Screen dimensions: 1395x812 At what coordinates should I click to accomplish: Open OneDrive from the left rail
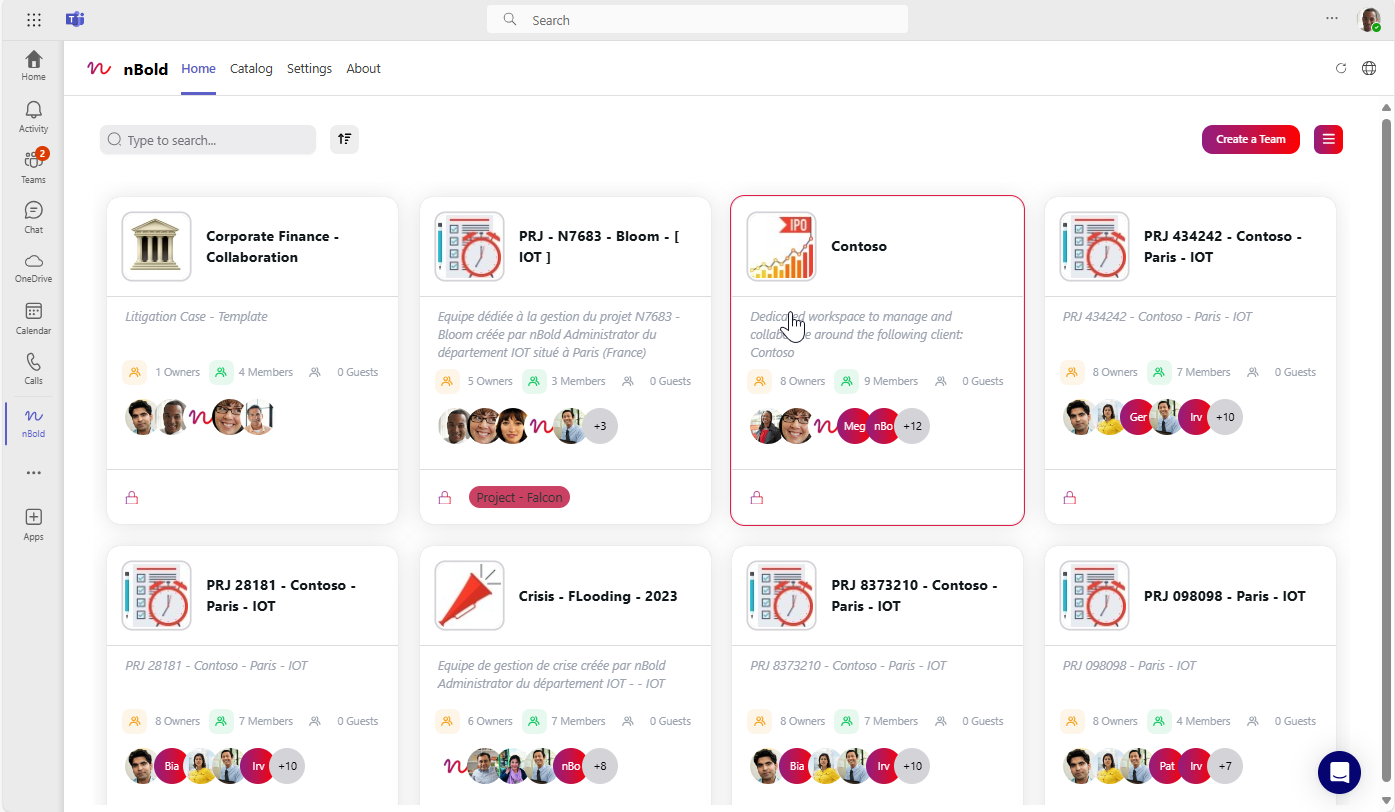pyautogui.click(x=33, y=266)
